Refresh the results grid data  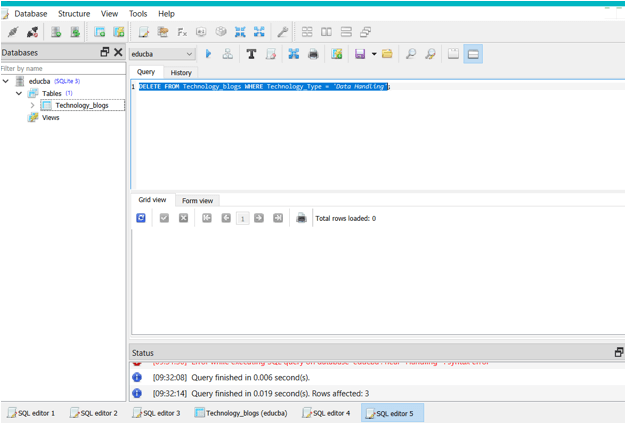click(141, 217)
